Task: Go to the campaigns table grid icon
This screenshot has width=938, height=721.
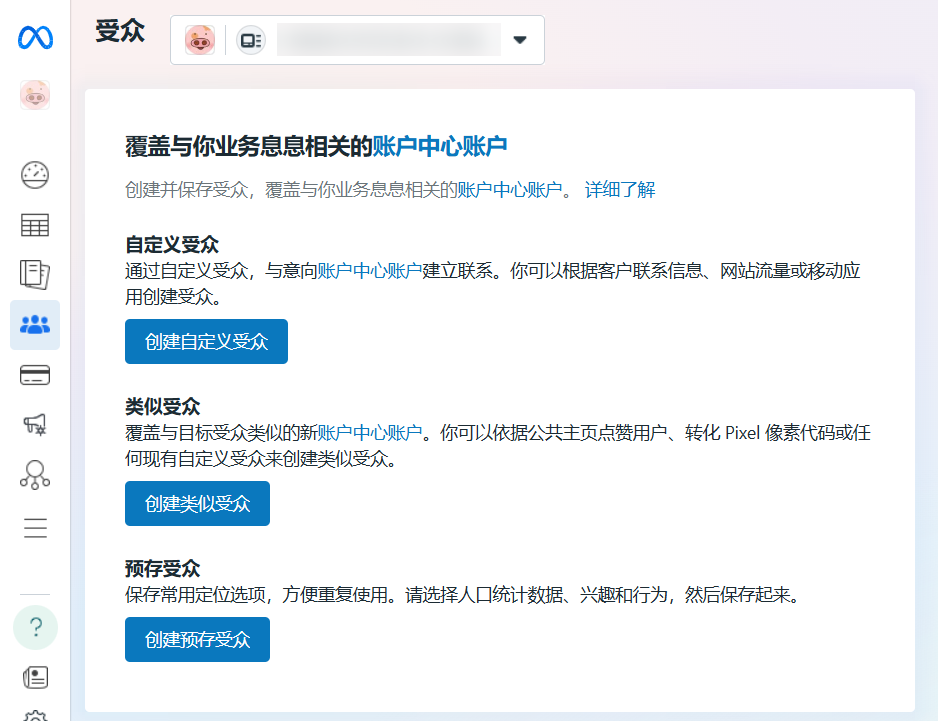Action: (35, 225)
